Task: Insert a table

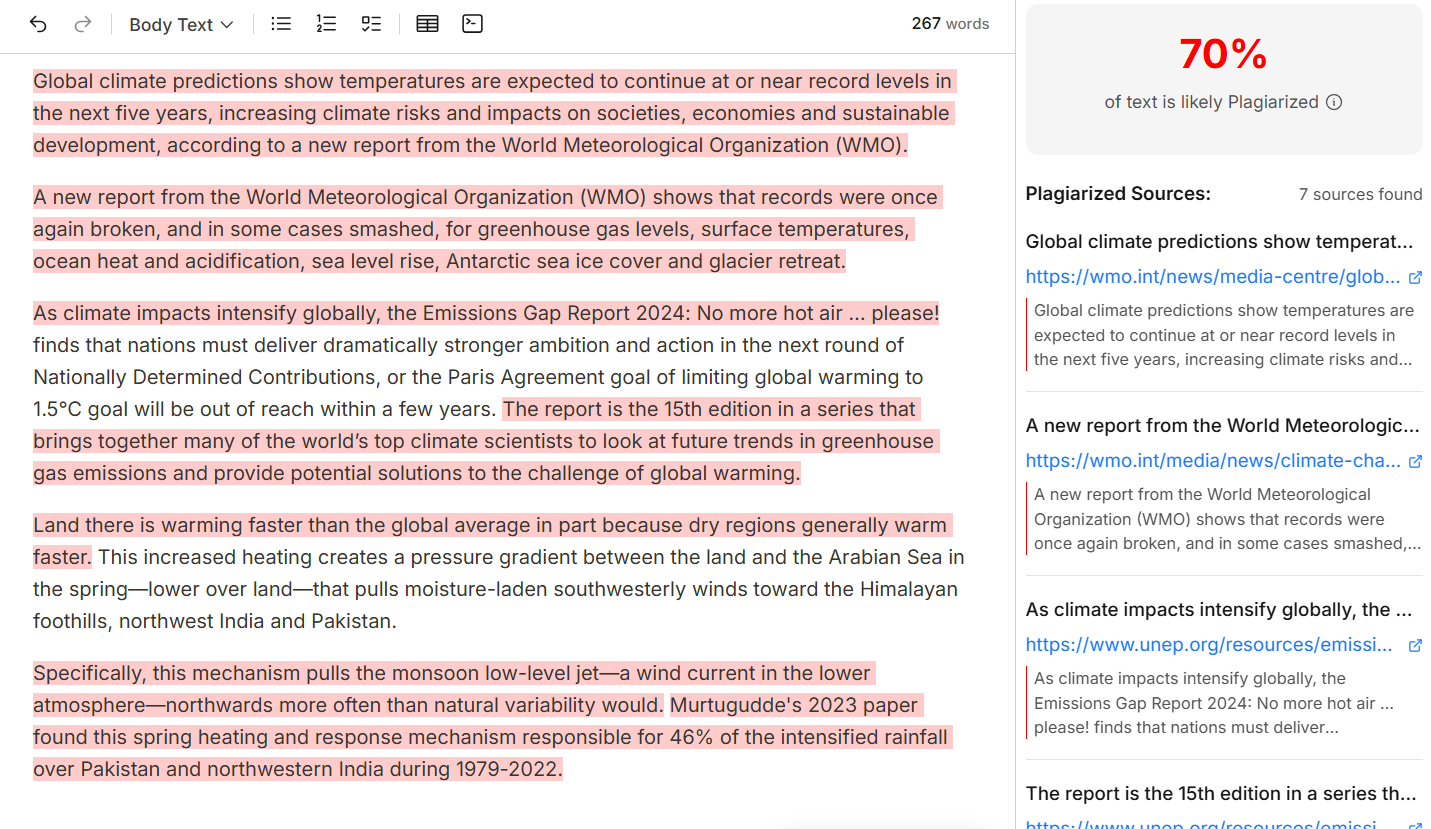Action: 427,24
